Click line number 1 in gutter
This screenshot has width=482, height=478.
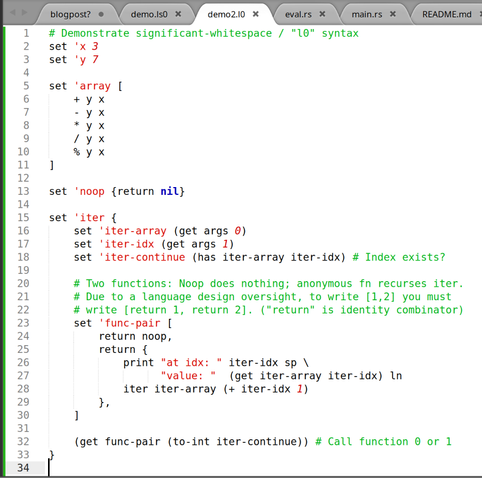(x=26, y=33)
